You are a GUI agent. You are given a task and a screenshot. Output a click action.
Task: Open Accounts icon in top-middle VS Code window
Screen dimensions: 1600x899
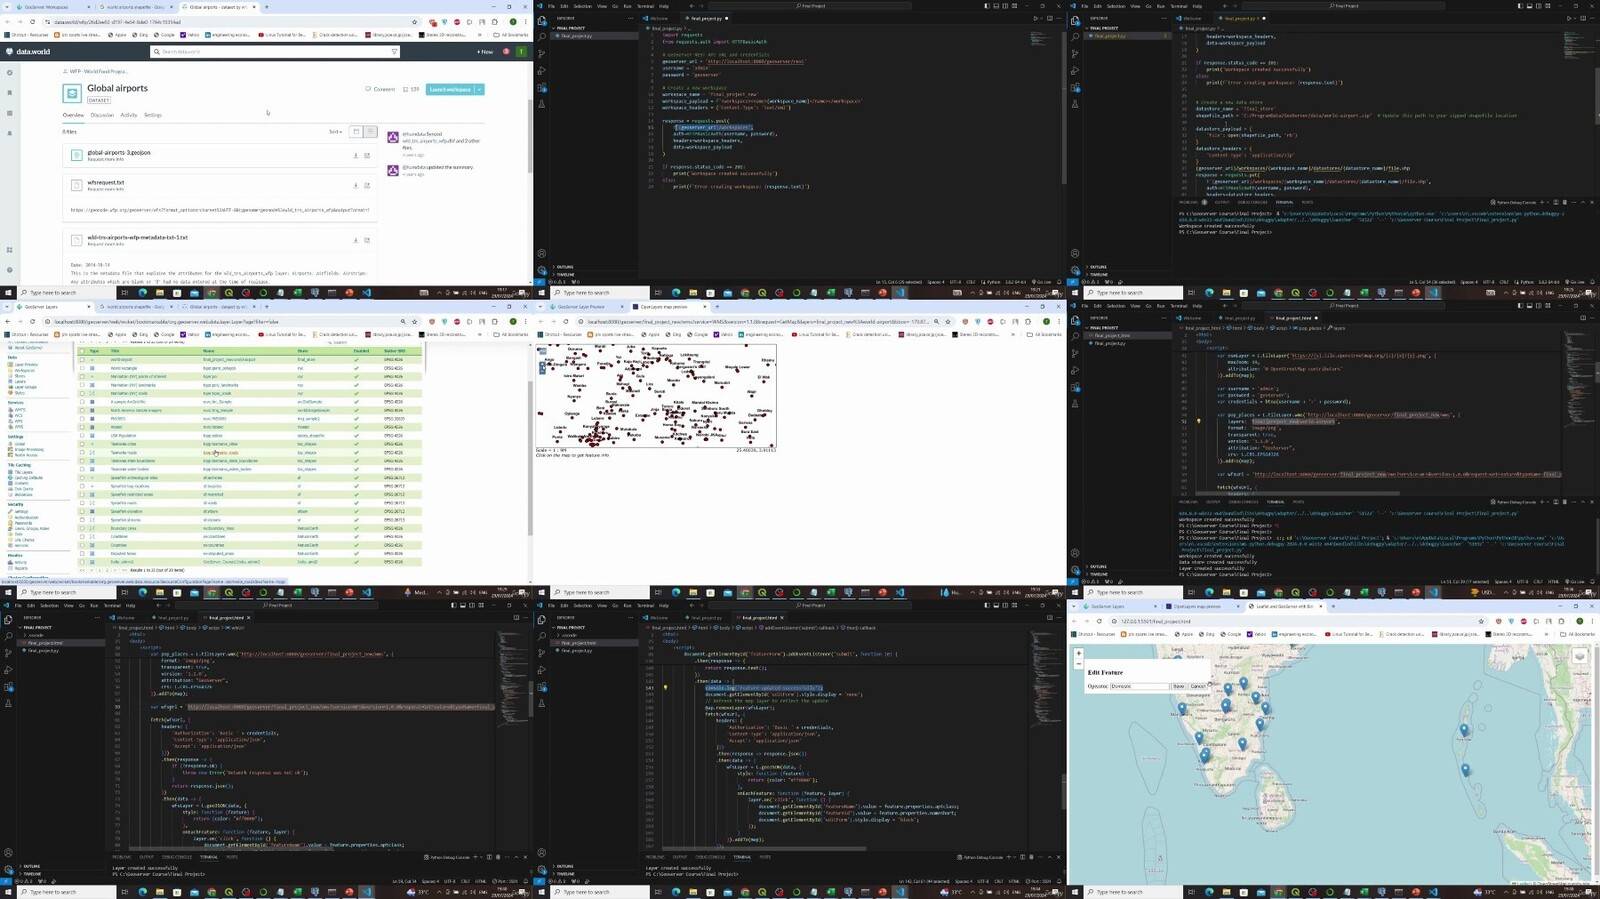(542, 253)
